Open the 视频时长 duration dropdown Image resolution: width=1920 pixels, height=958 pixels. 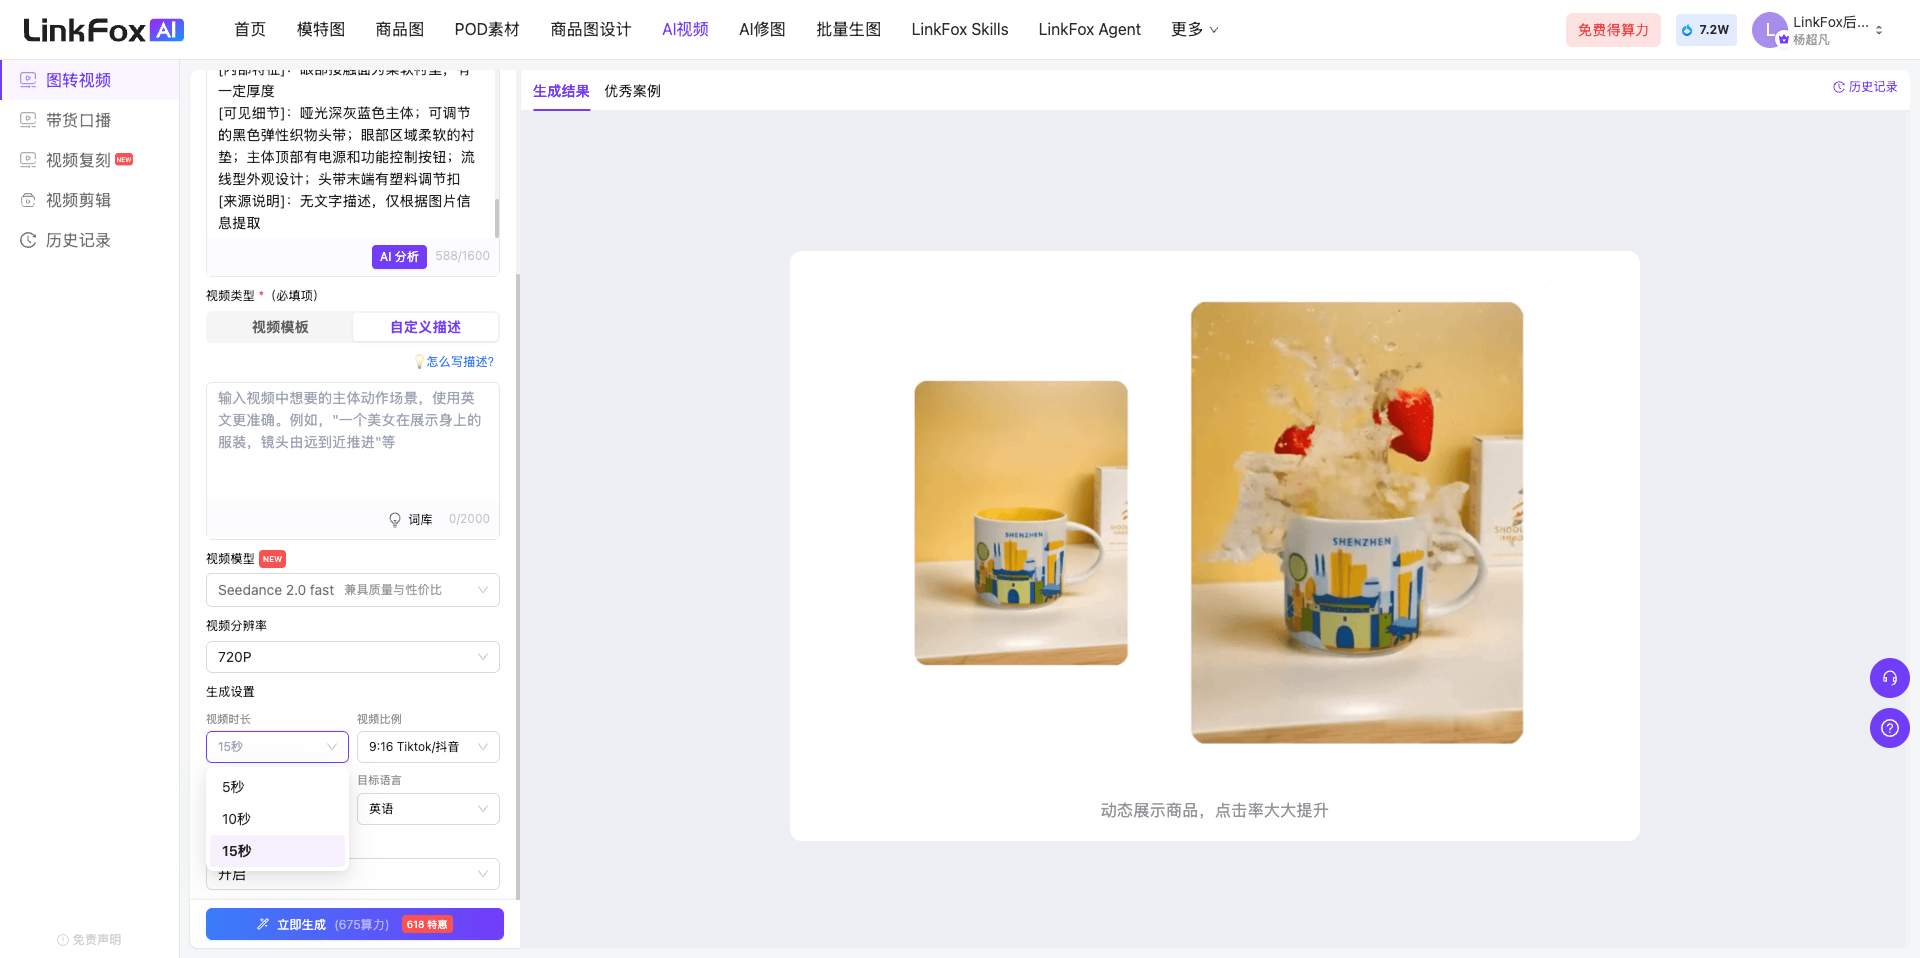coord(277,747)
